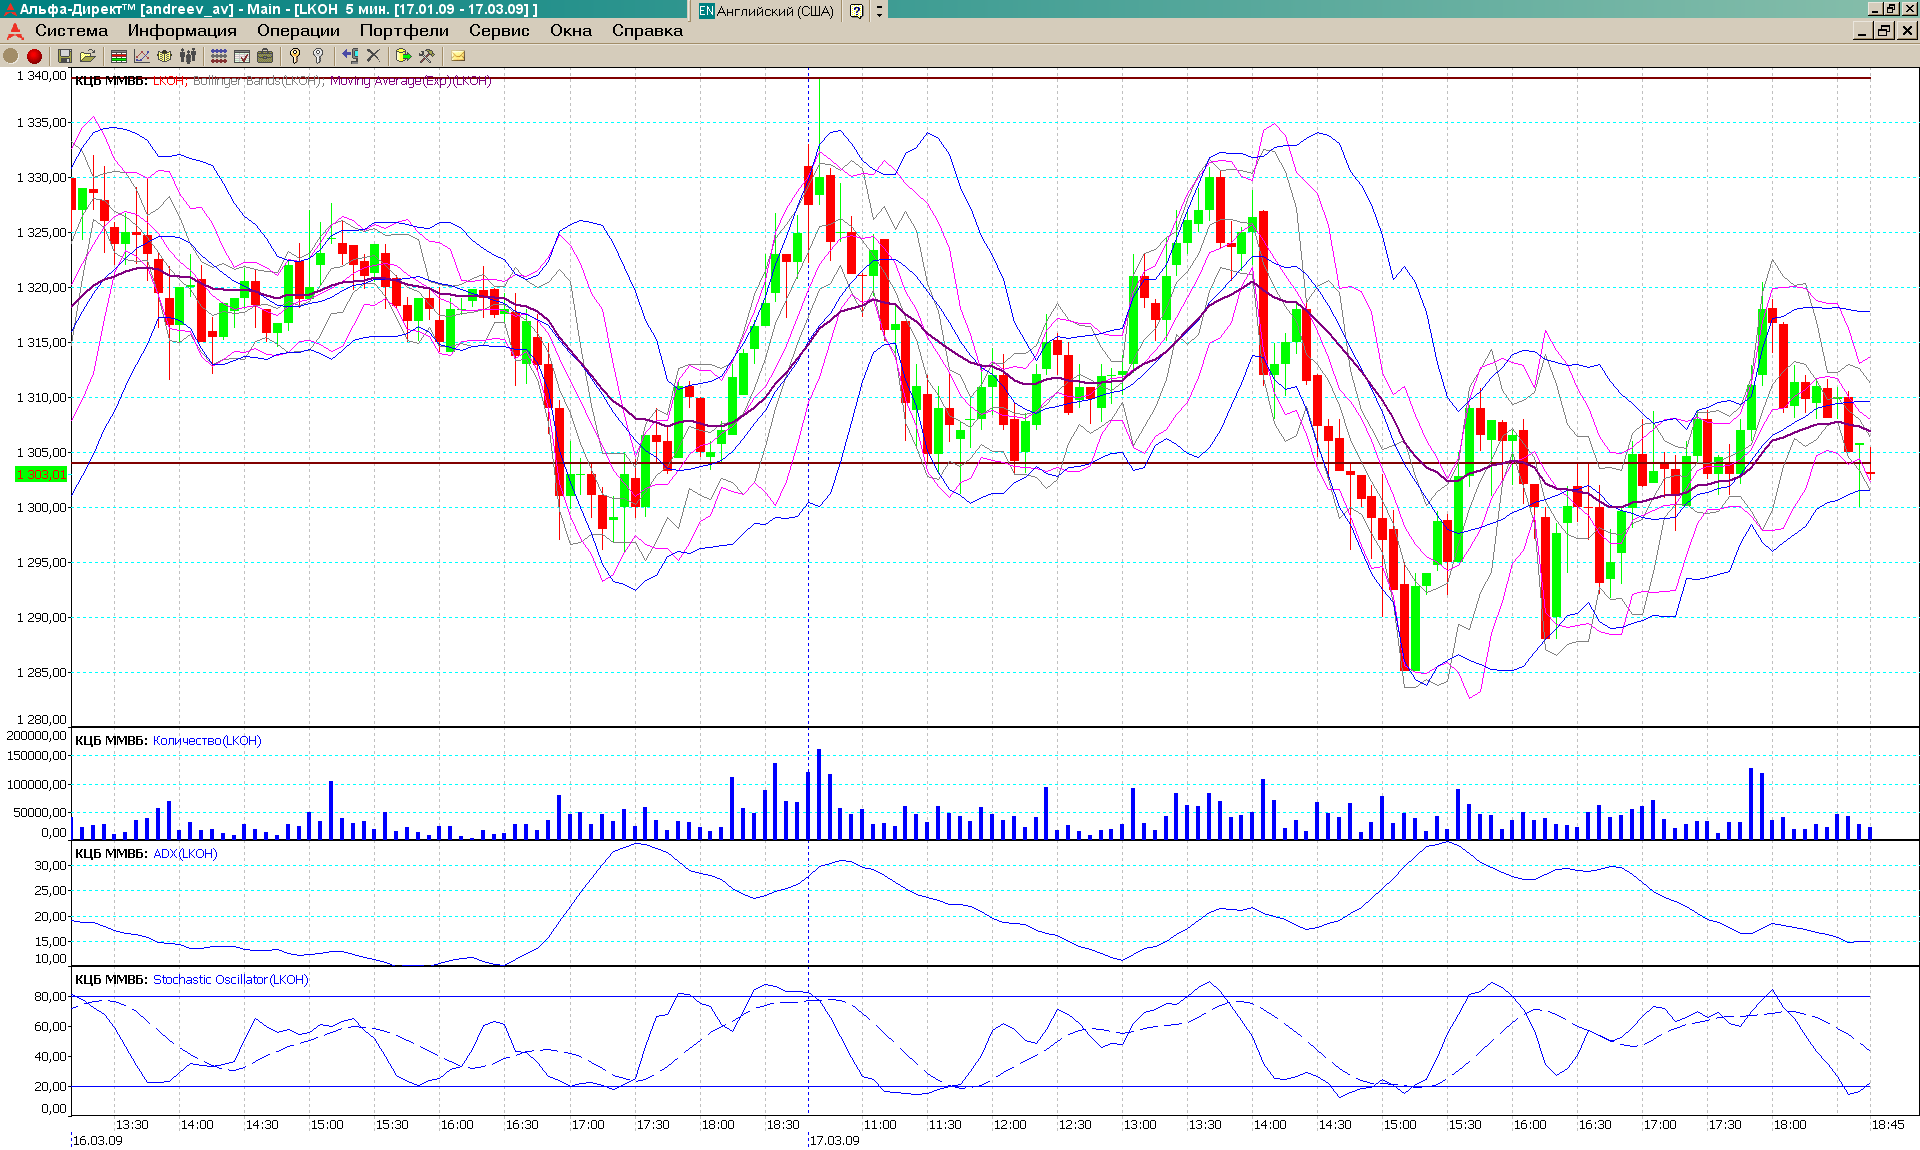The width and height of the screenshot is (1920, 1150).
Task: Open the briefcase portfolio icon
Action: (x=265, y=56)
